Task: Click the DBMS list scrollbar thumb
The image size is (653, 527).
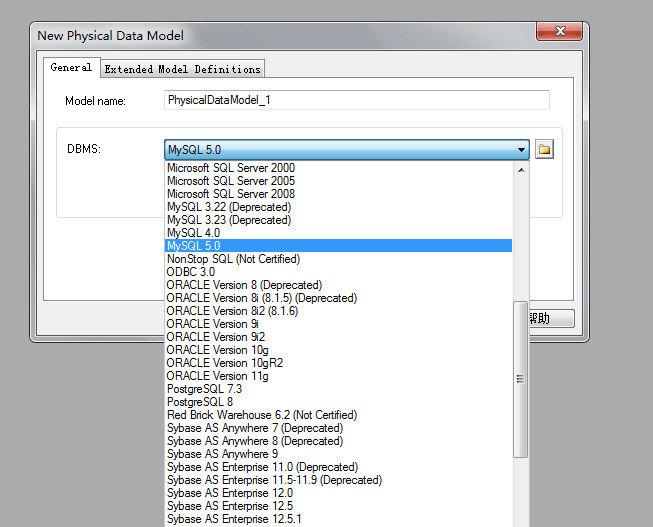Action: point(521,379)
